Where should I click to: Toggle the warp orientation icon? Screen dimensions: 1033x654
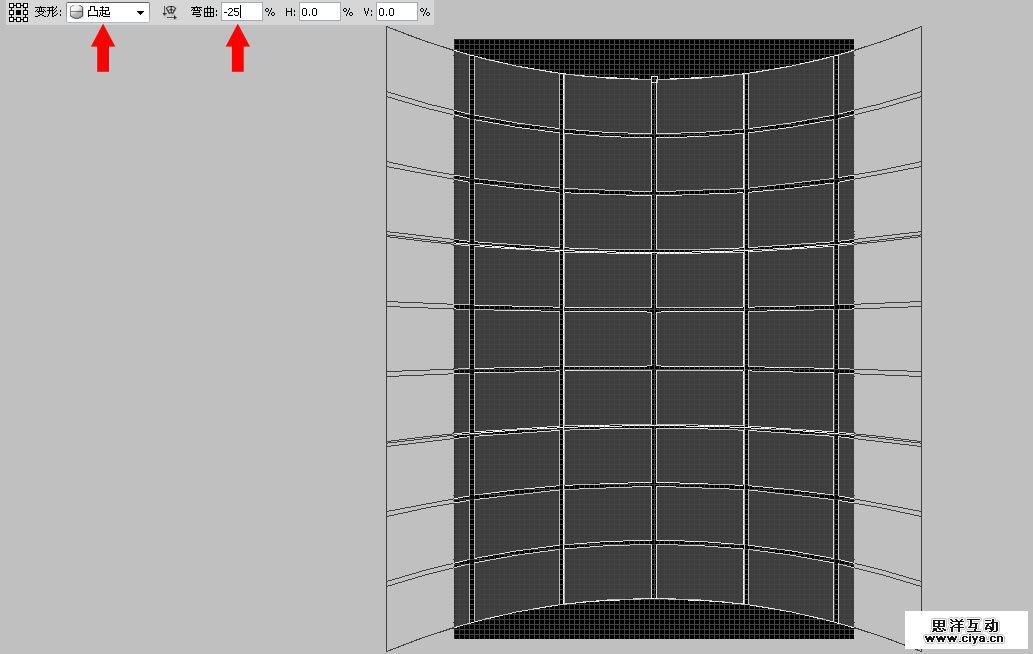[169, 12]
